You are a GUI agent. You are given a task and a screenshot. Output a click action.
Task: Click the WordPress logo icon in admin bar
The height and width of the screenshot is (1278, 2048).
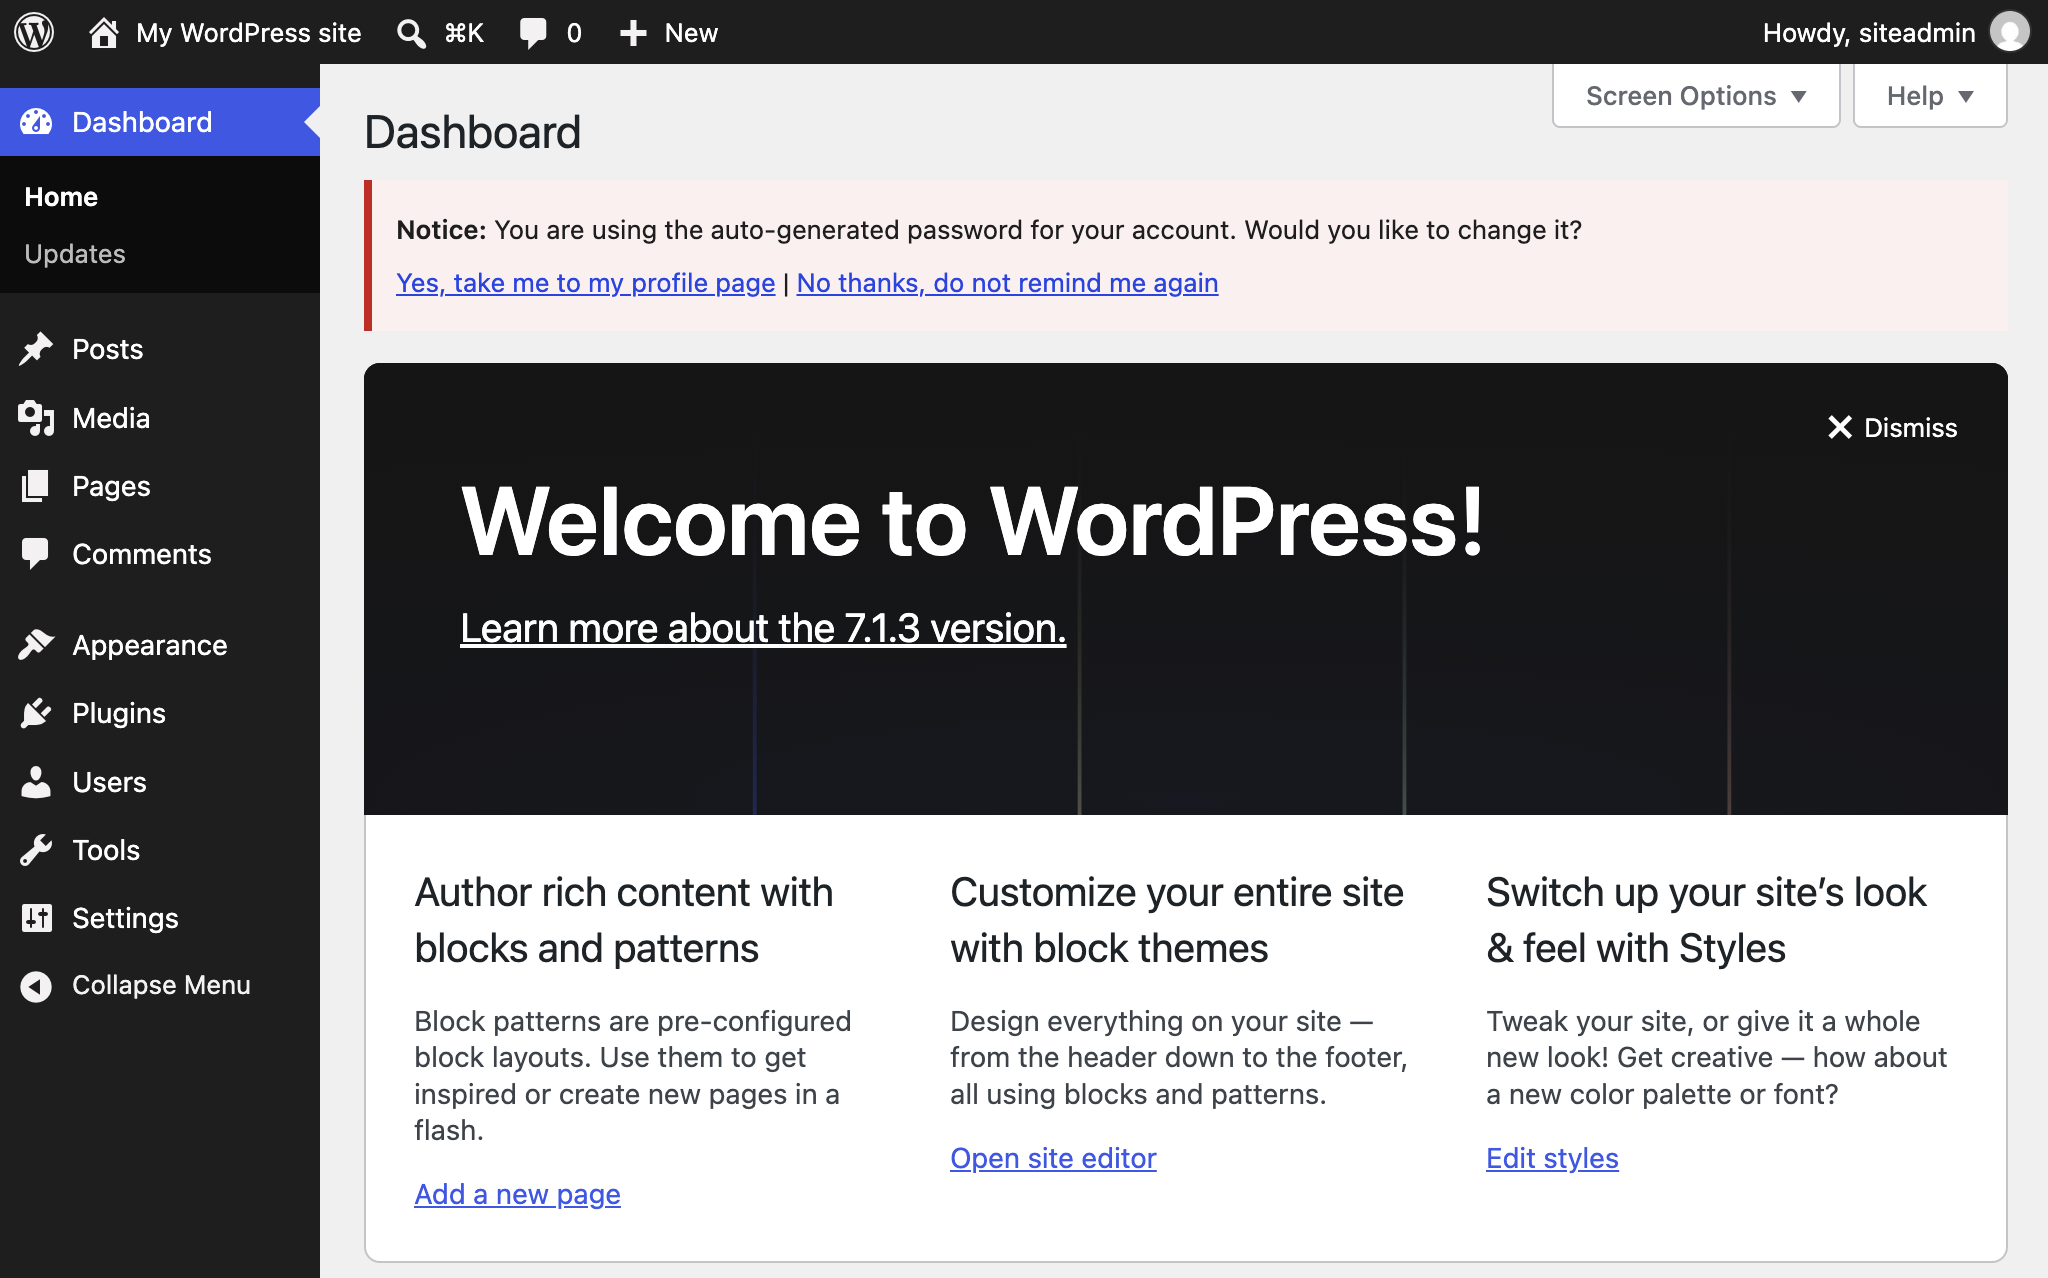pos(34,32)
